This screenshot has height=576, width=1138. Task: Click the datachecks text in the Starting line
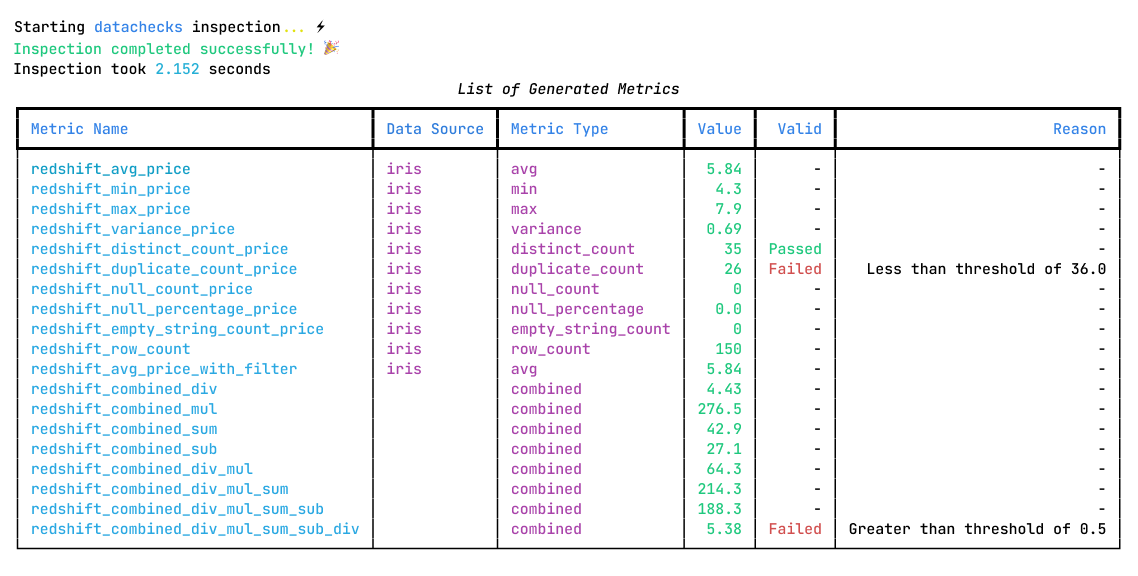click(138, 26)
